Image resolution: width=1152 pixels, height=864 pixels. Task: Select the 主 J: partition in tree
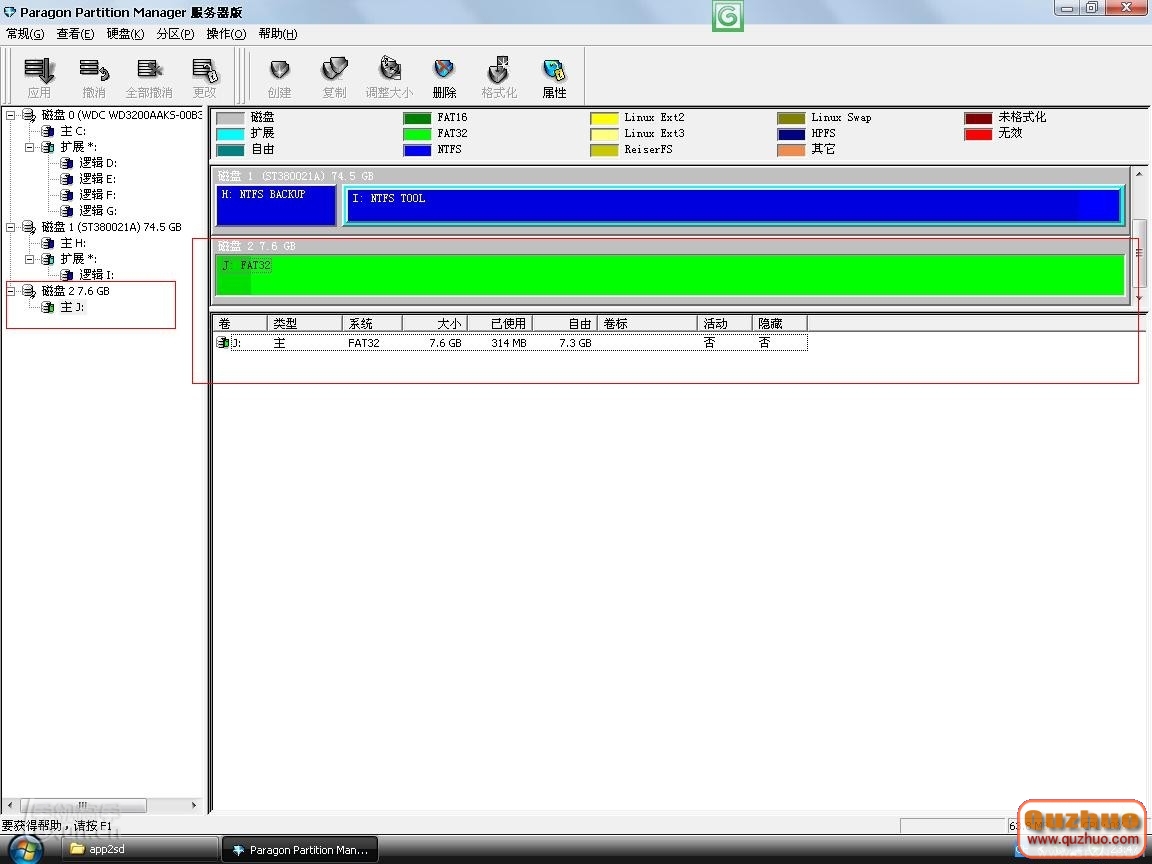tap(72, 307)
